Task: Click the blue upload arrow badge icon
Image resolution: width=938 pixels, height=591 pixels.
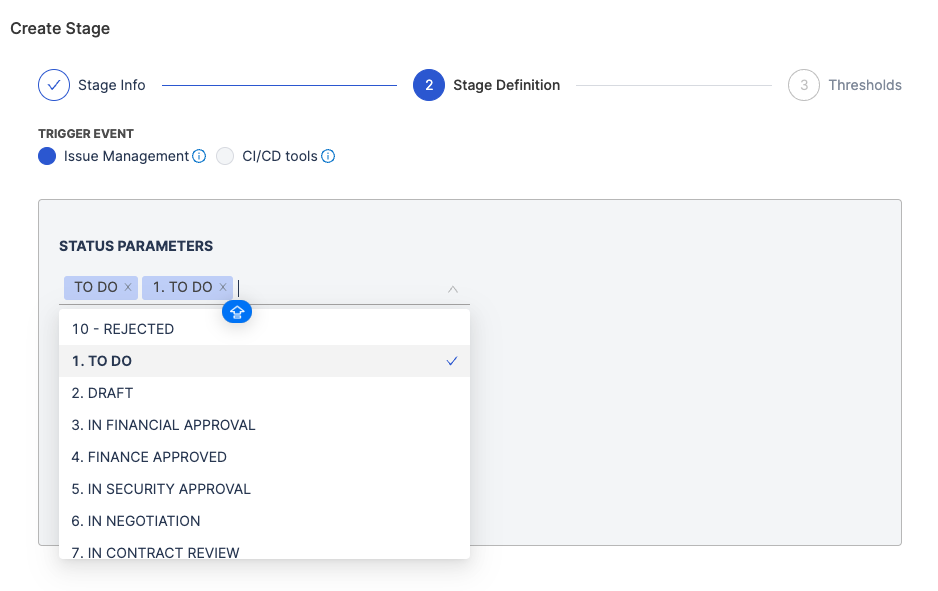Action: tap(237, 312)
